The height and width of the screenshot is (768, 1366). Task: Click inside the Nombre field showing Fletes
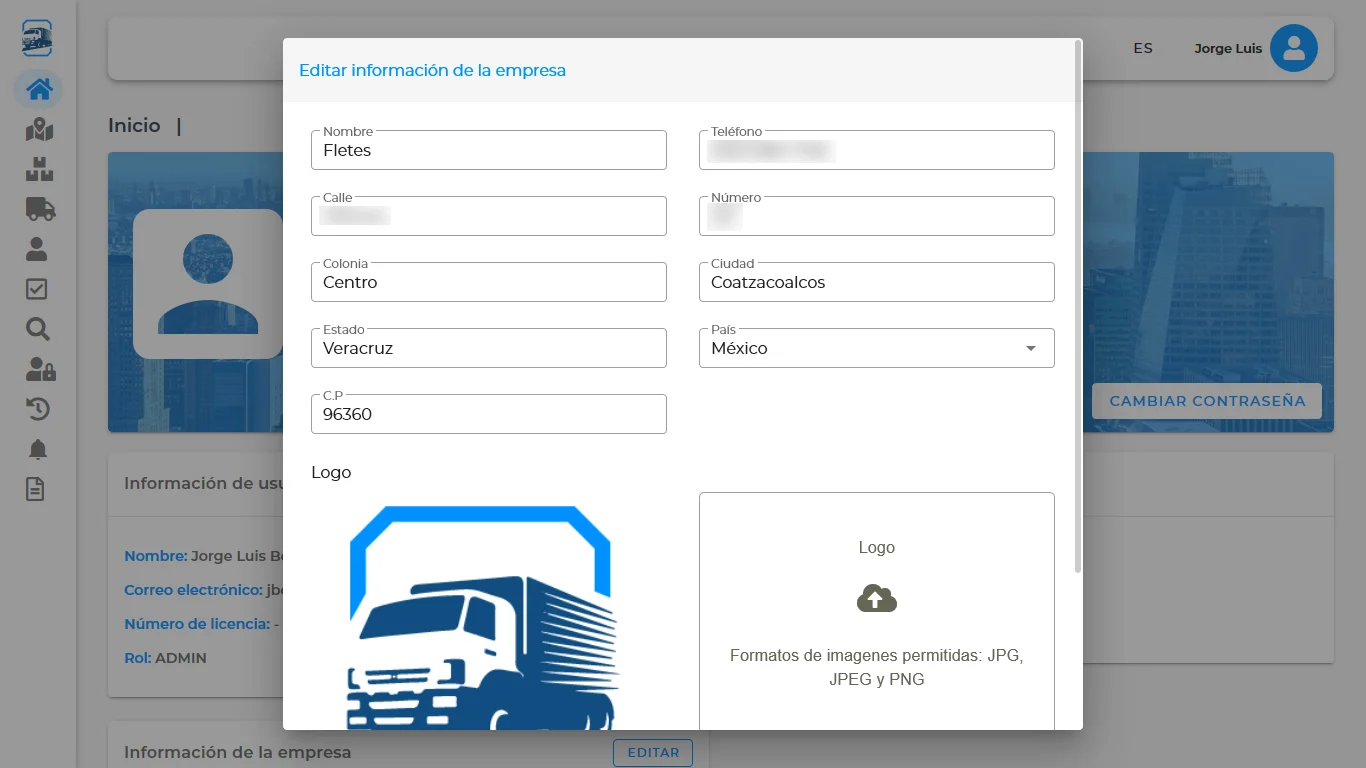click(488, 150)
